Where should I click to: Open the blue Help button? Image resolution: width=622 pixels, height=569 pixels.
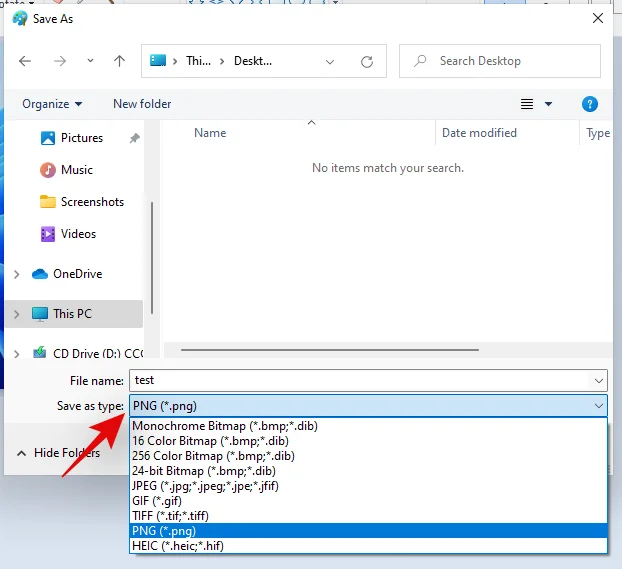(x=590, y=104)
